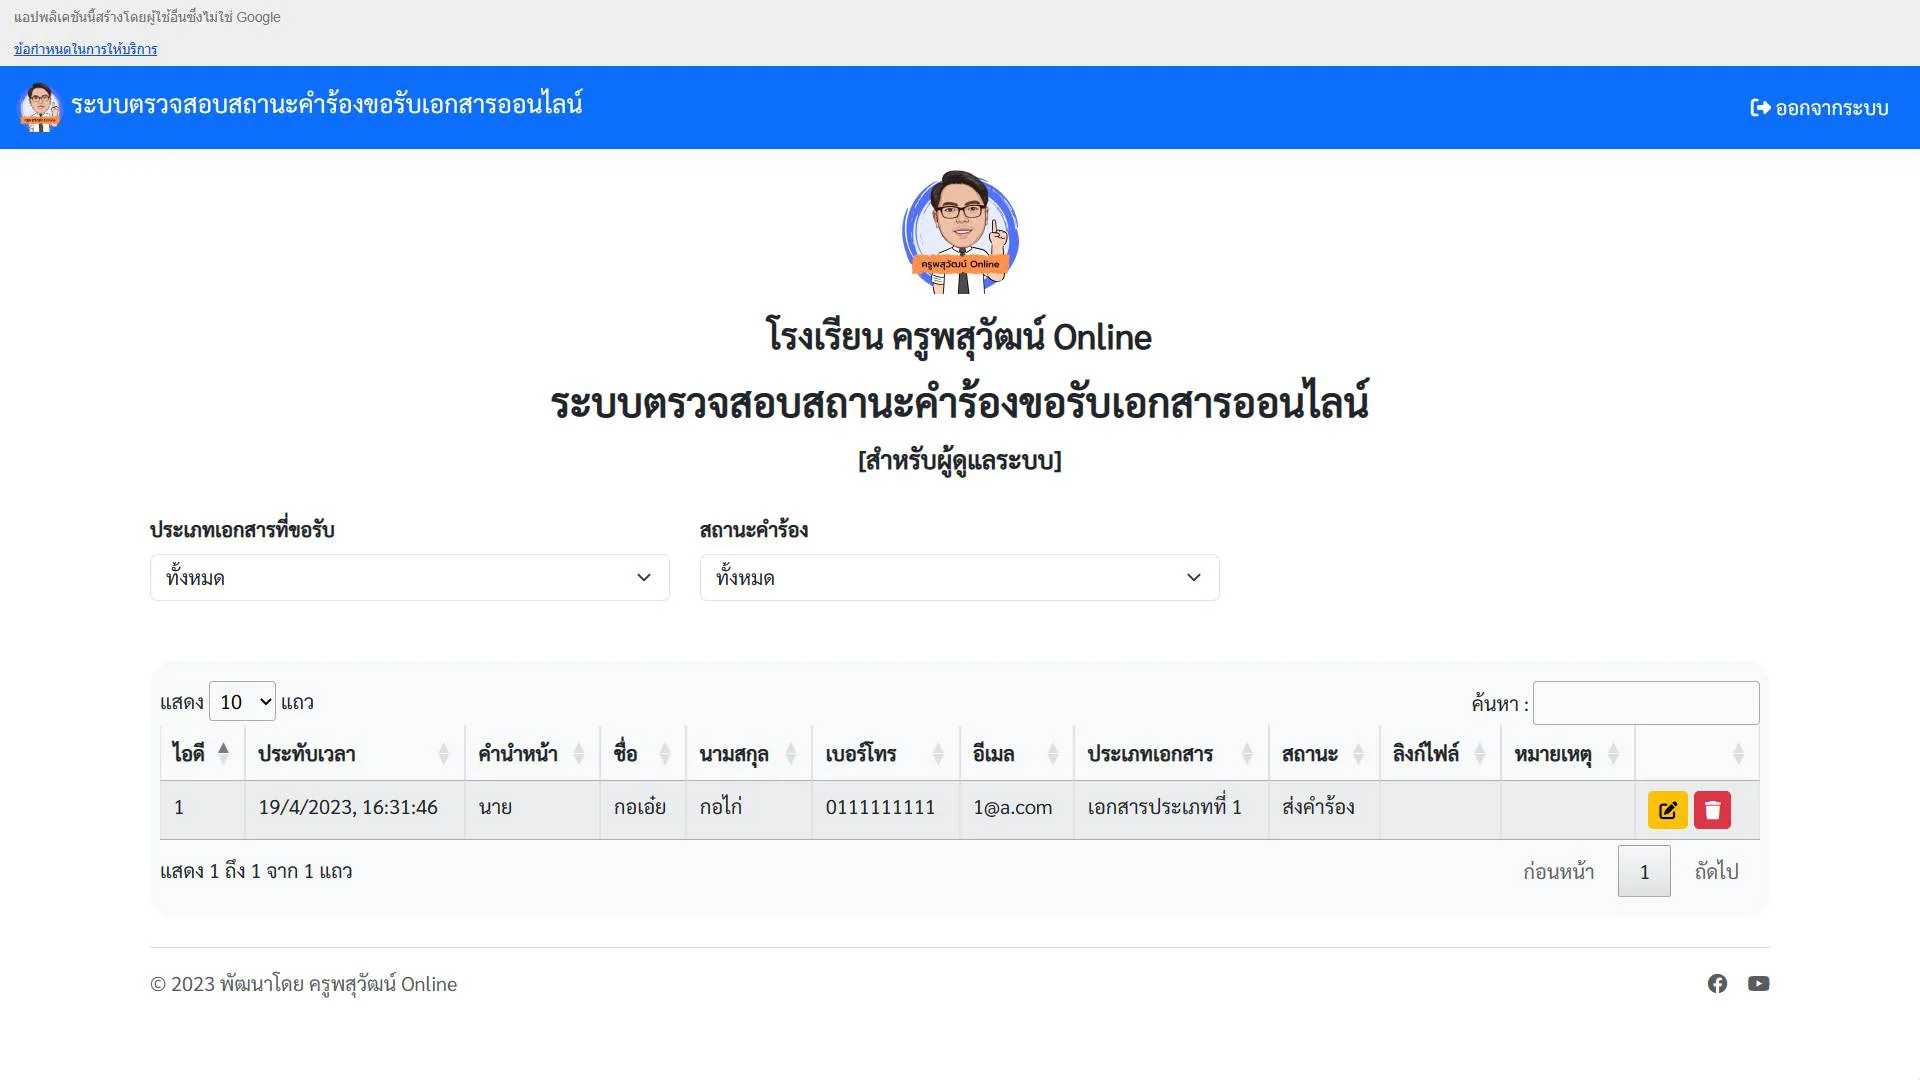Image resolution: width=1920 pixels, height=1080 pixels.
Task: Click the navbar system title text
Action: [327, 105]
